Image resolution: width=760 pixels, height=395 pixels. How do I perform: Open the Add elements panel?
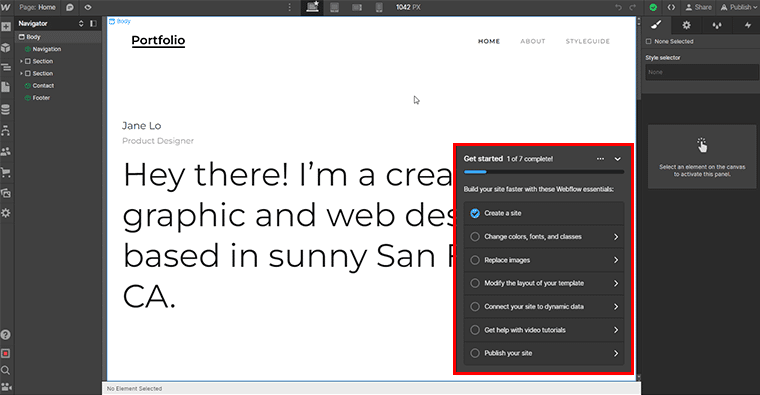click(6, 27)
